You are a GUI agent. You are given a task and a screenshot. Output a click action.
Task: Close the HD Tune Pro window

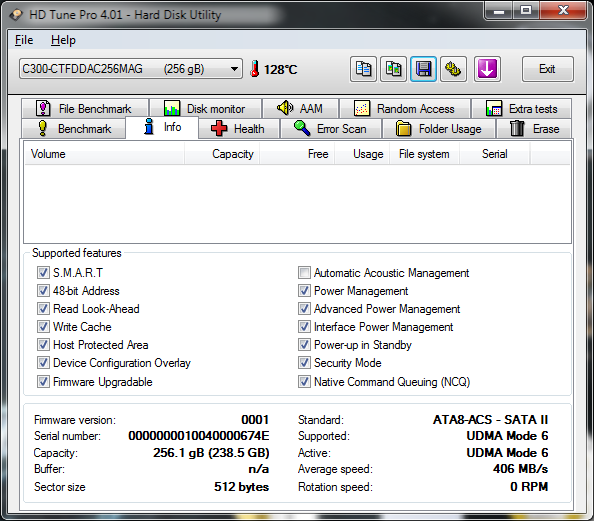tap(563, 11)
